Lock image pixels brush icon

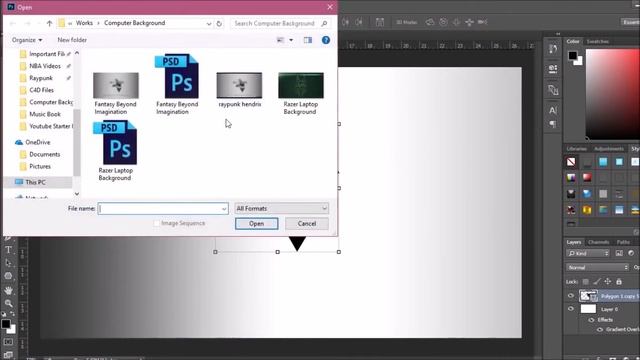pyautogui.click(x=597, y=282)
